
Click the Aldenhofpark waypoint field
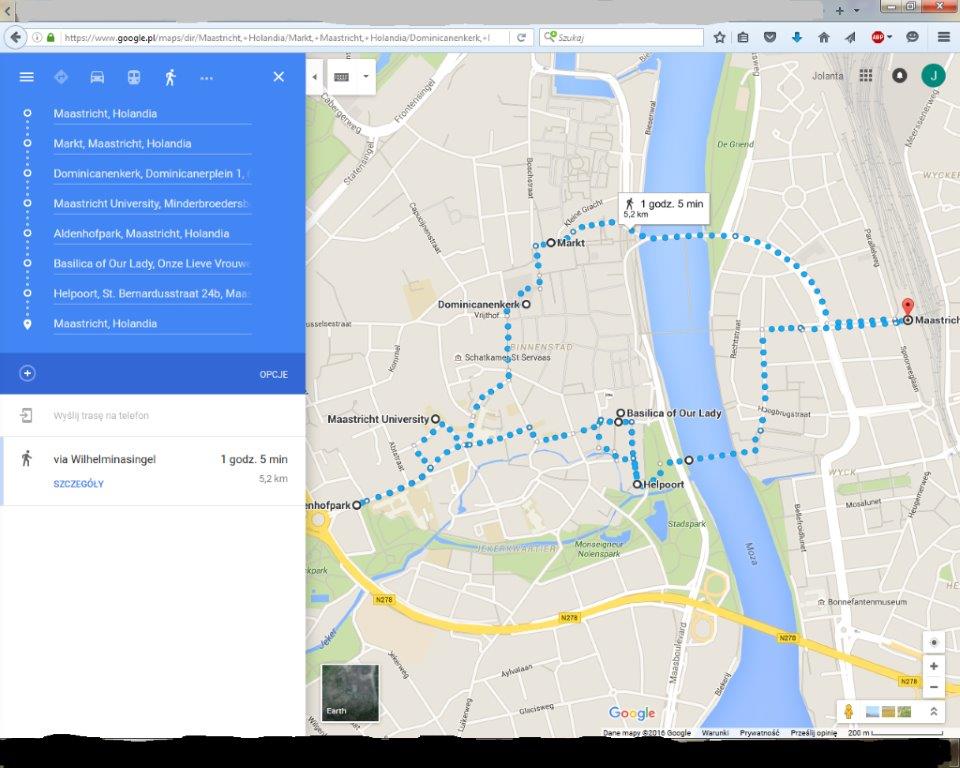point(152,233)
